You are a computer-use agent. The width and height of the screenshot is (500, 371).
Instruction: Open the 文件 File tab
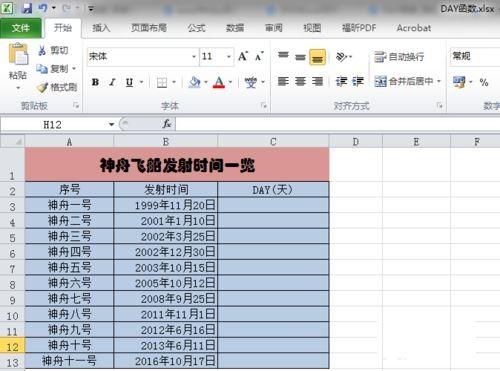click(x=21, y=28)
